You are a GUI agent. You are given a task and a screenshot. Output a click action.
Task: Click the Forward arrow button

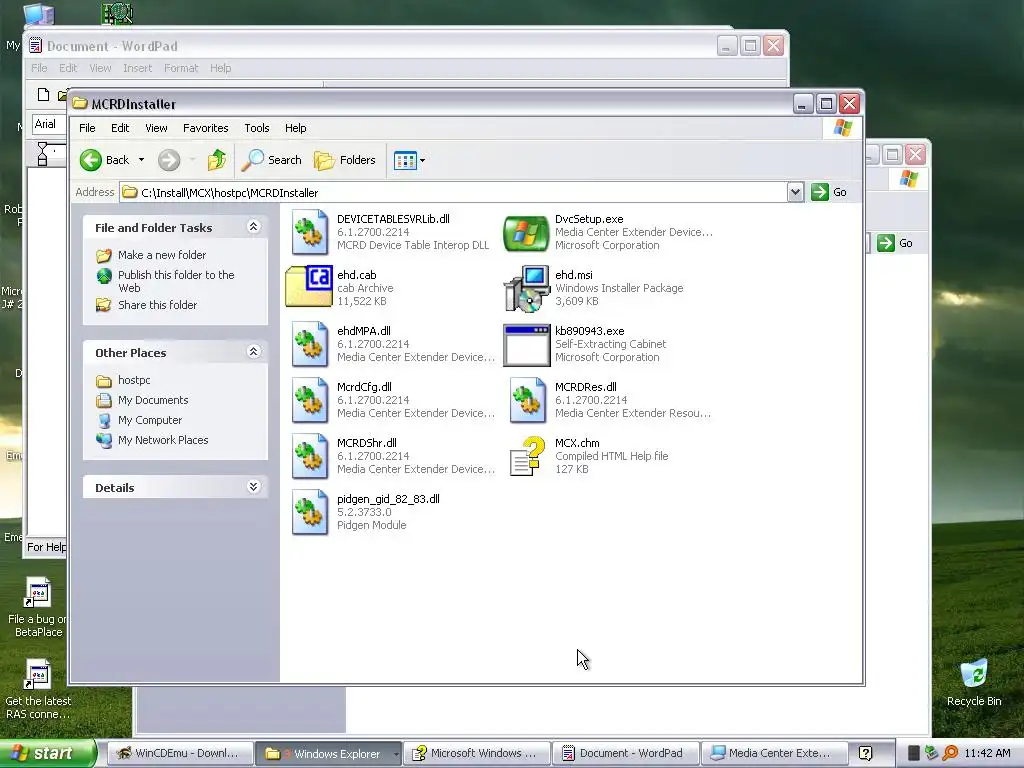coord(169,160)
